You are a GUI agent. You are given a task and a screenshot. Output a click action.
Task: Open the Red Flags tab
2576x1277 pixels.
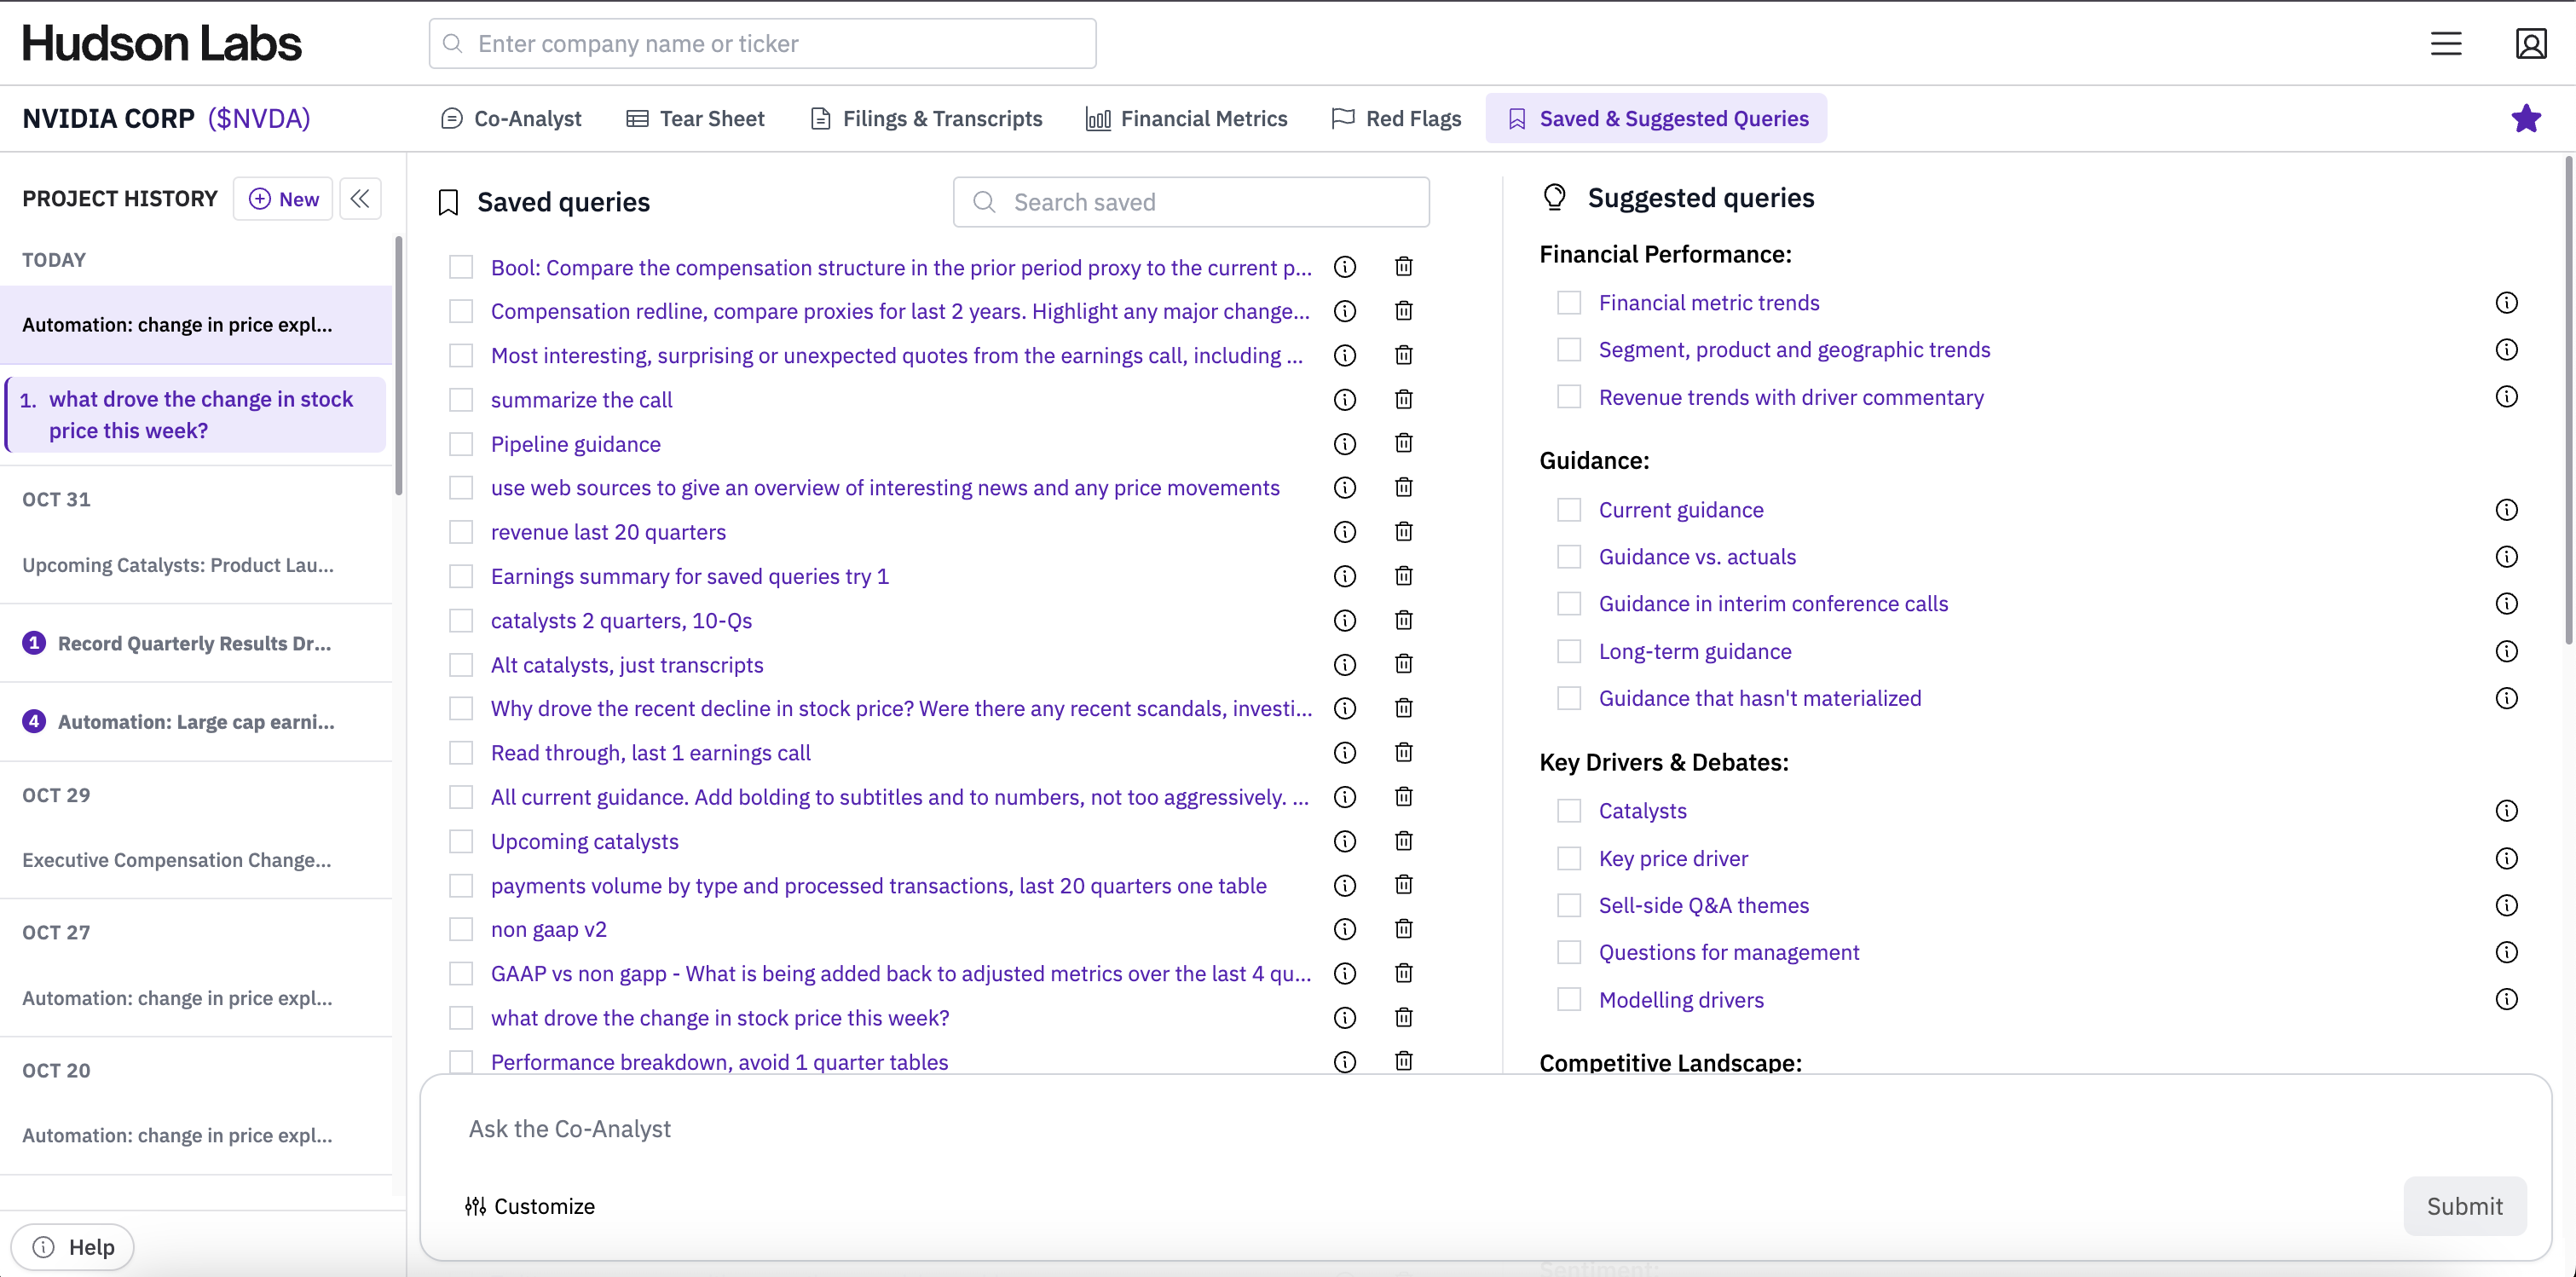[x=1396, y=118]
